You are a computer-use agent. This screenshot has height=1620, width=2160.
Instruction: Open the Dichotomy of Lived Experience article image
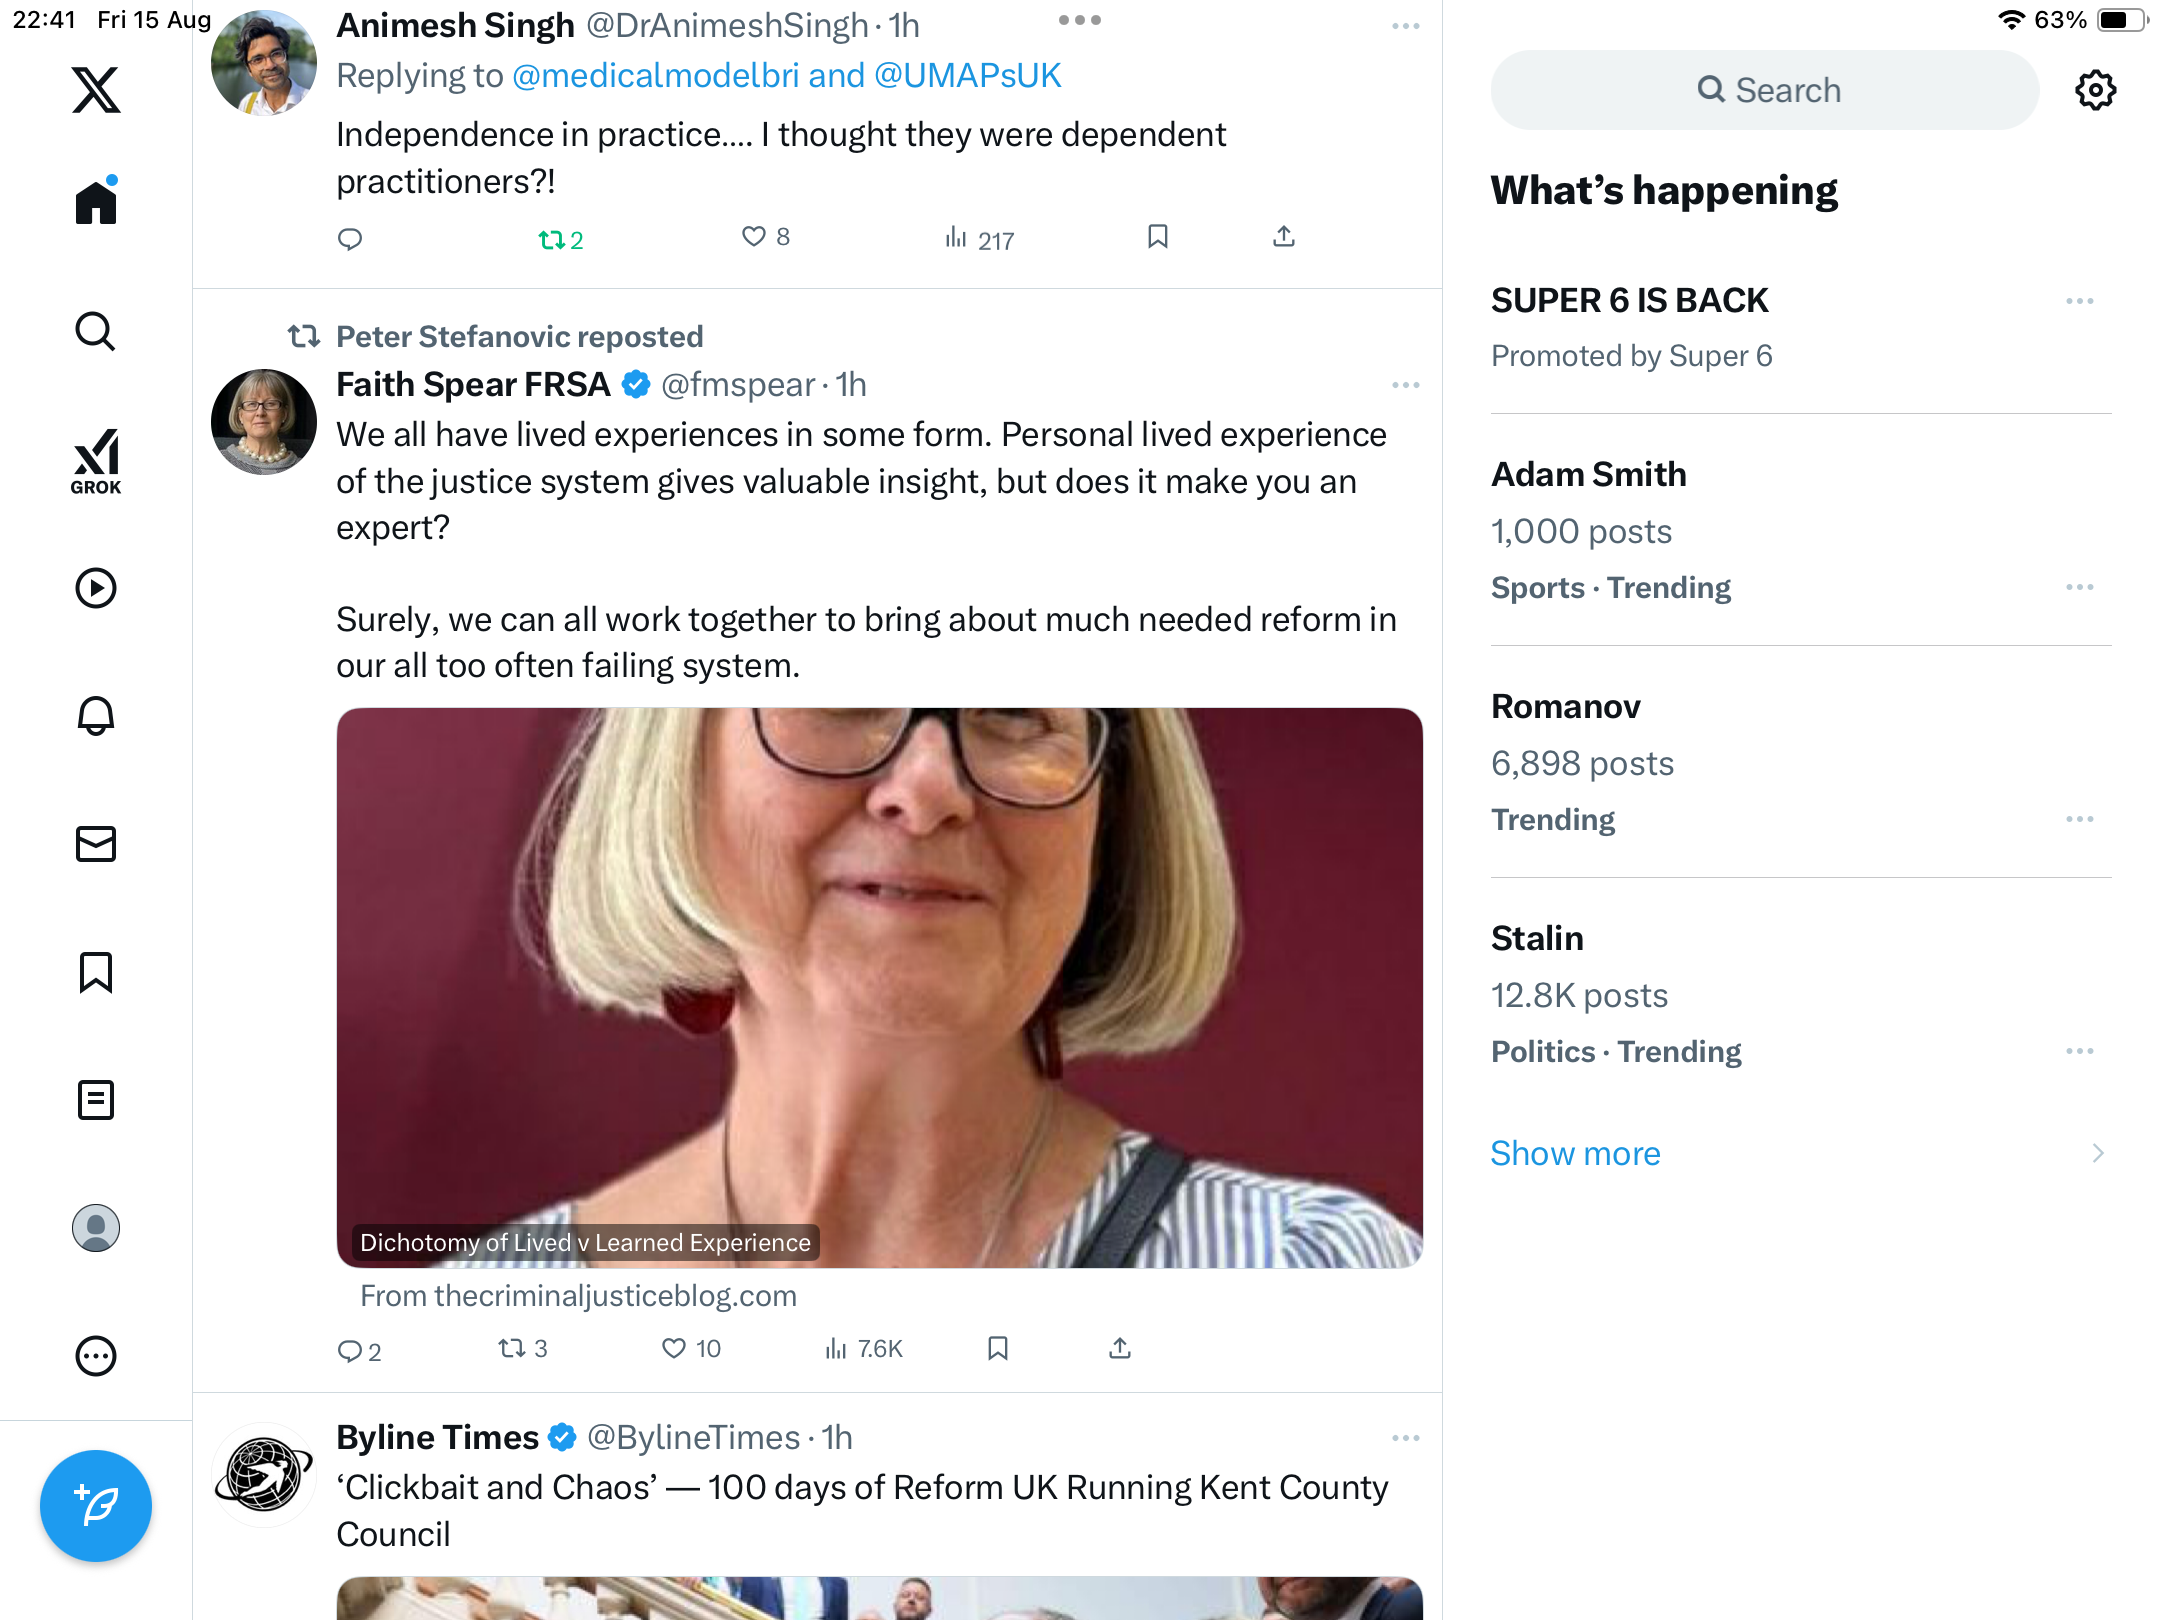[879, 987]
